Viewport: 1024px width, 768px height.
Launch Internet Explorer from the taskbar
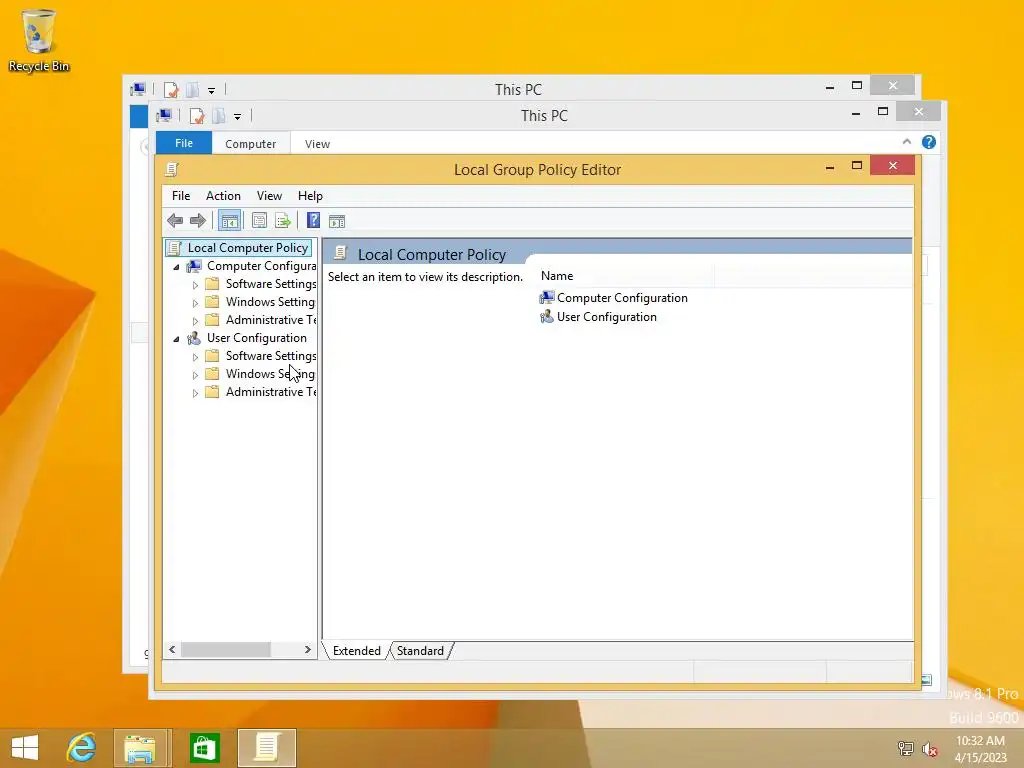82,748
